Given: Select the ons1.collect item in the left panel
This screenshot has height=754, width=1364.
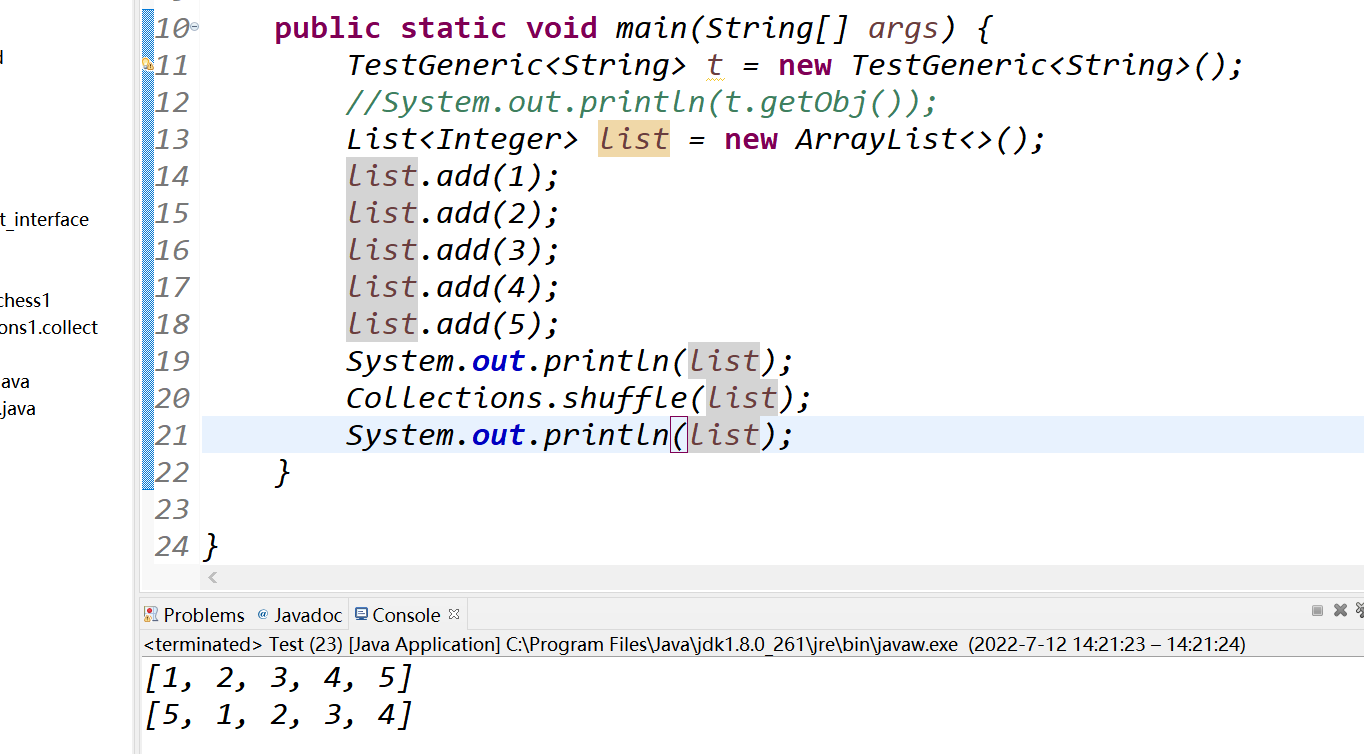Looking at the screenshot, I should 49,328.
